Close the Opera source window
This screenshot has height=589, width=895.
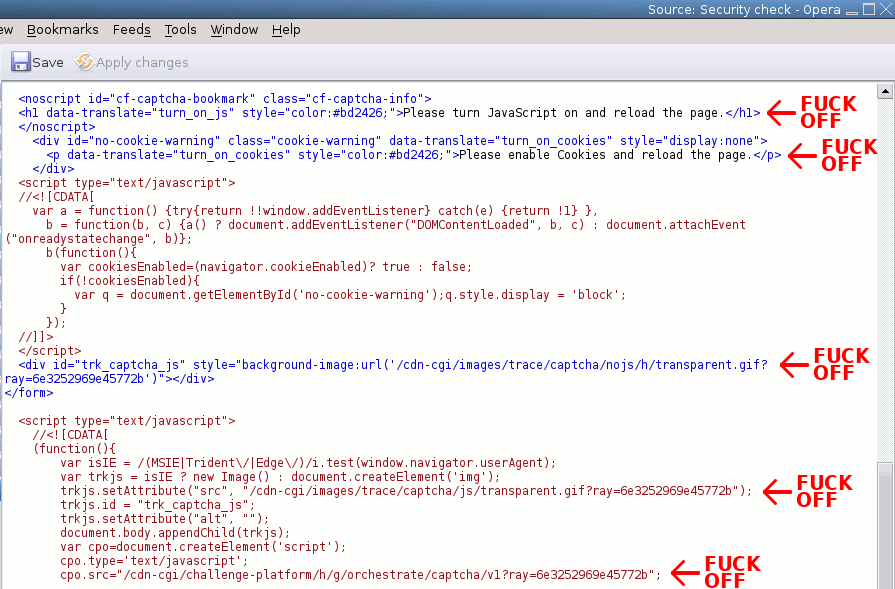tap(885, 10)
